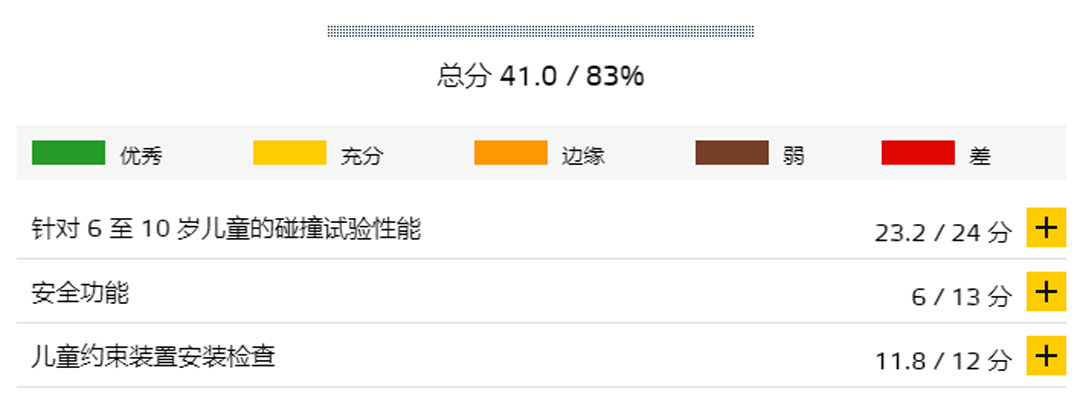Click the green 优秀 color swatch
1080x409 pixels.
[x=68, y=153]
